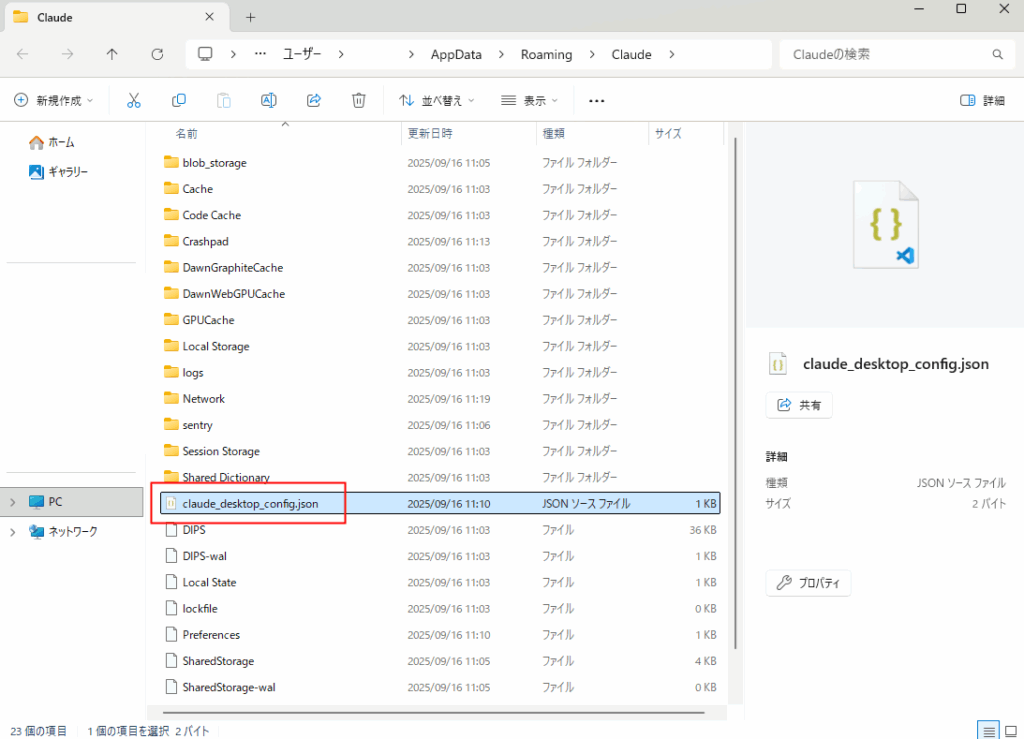Viewport: 1024px width, 739px height.
Task: Select ギャラリー in navigation pane
Action: click(x=57, y=172)
